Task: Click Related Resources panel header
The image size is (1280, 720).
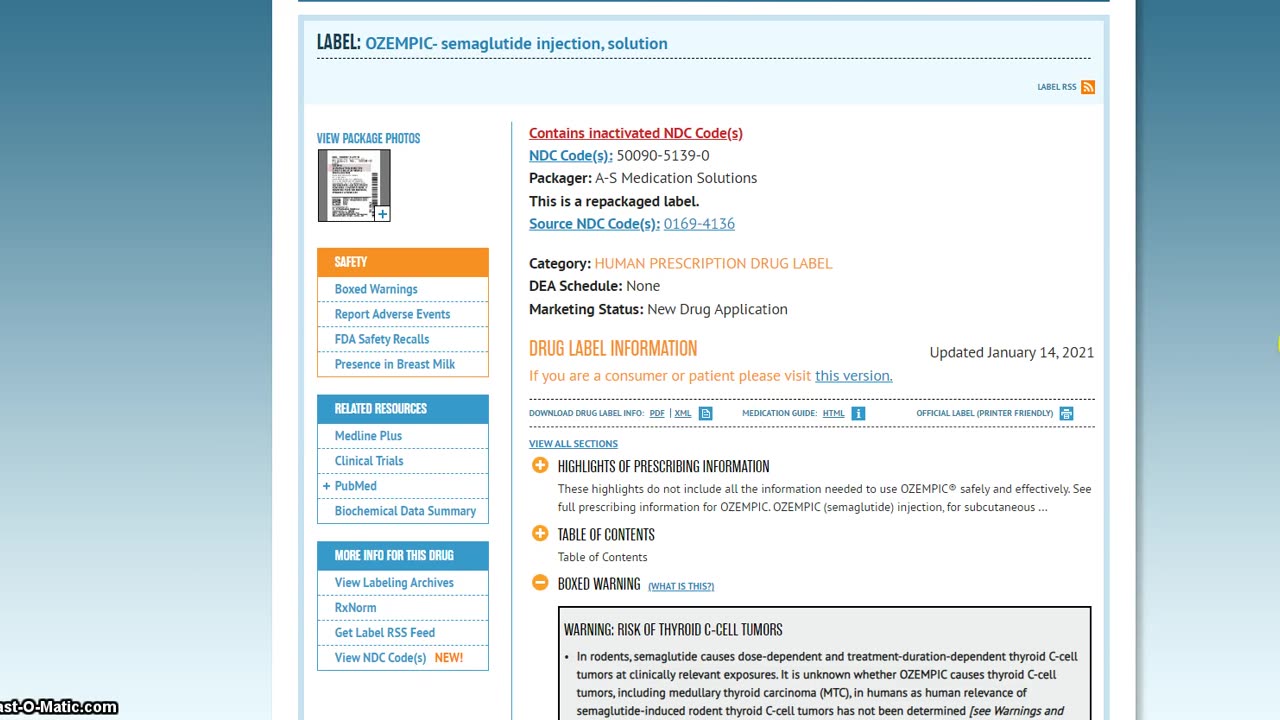Action: (403, 409)
